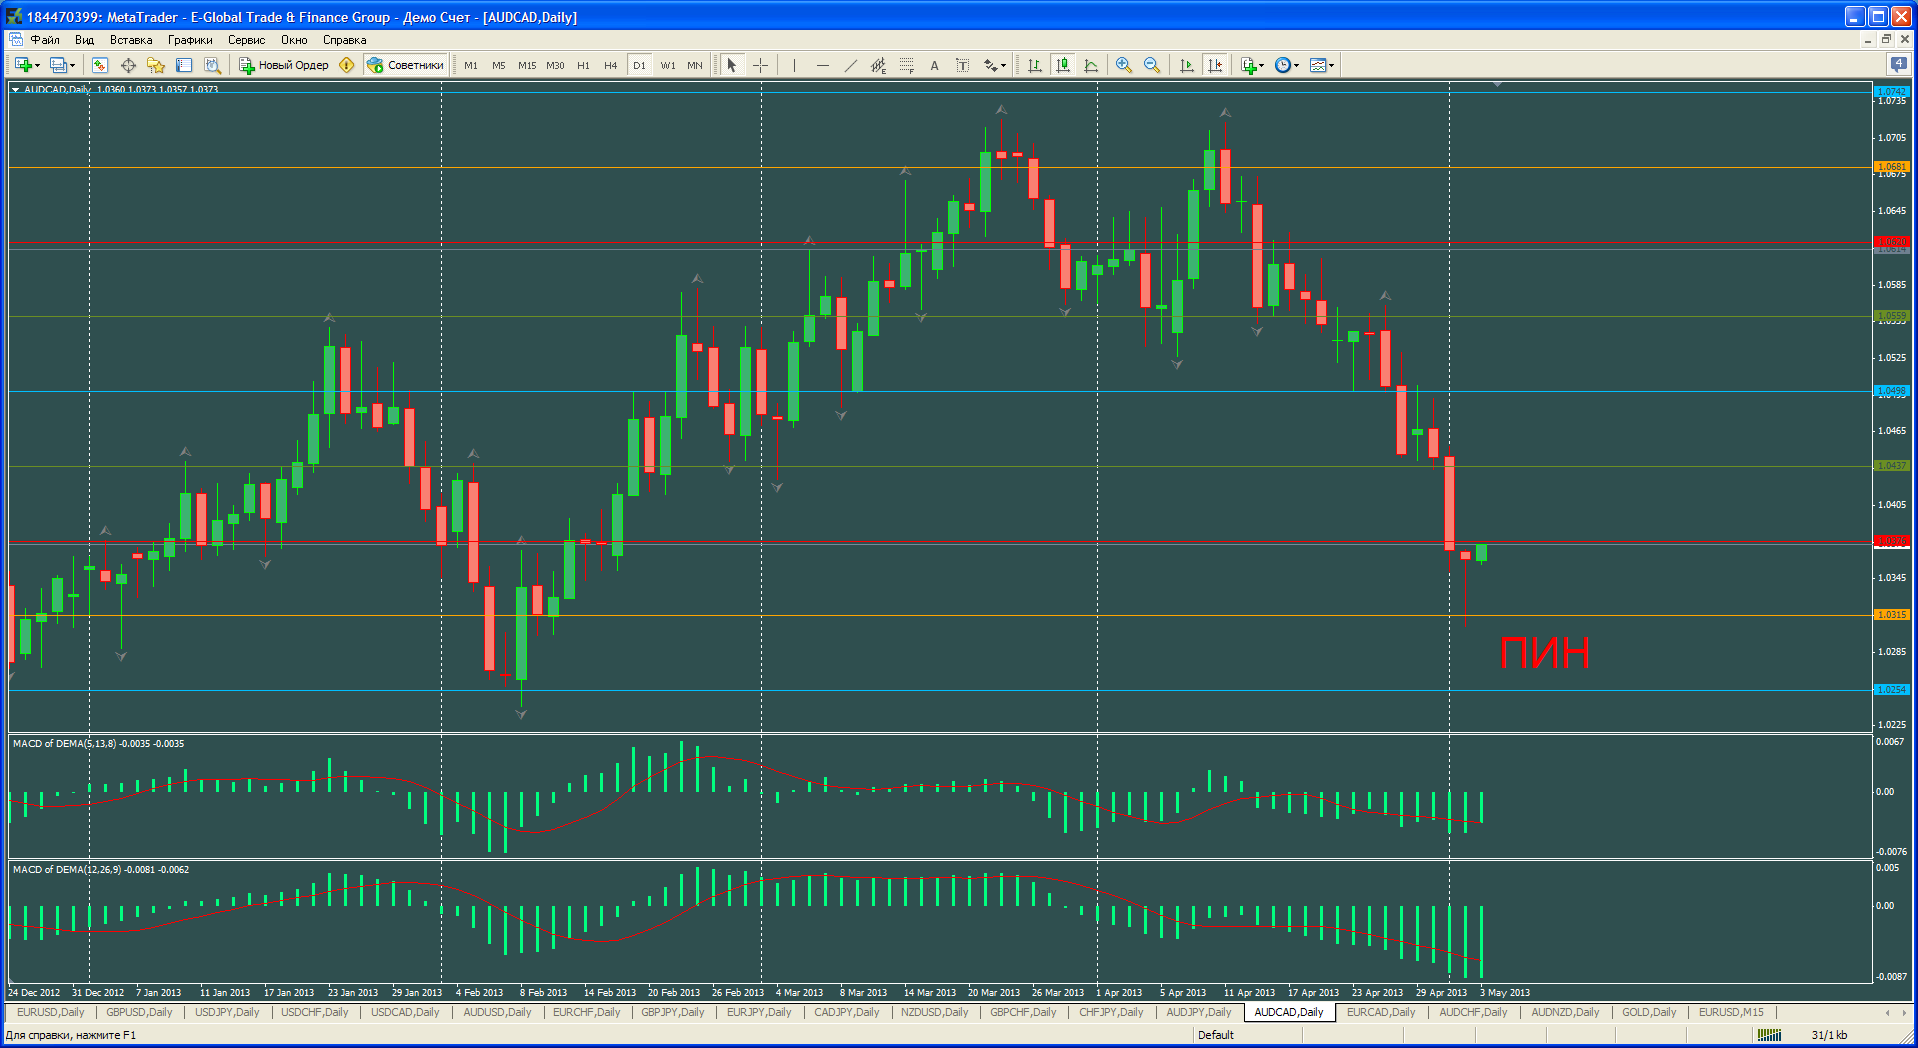Choose the text annotation tool A
Screen dimensions: 1918x1048
(x=934, y=65)
